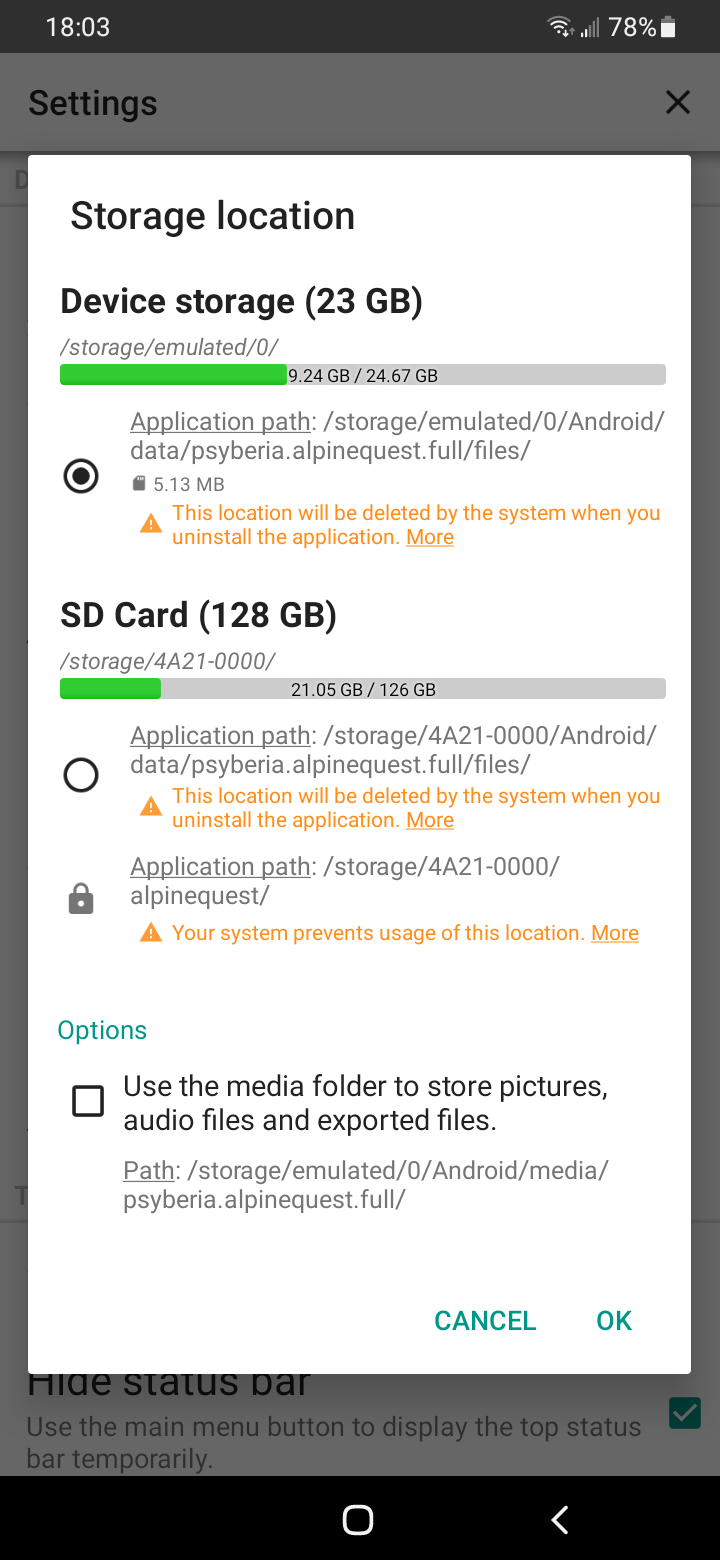Click the Device storage usage bar

363,375
